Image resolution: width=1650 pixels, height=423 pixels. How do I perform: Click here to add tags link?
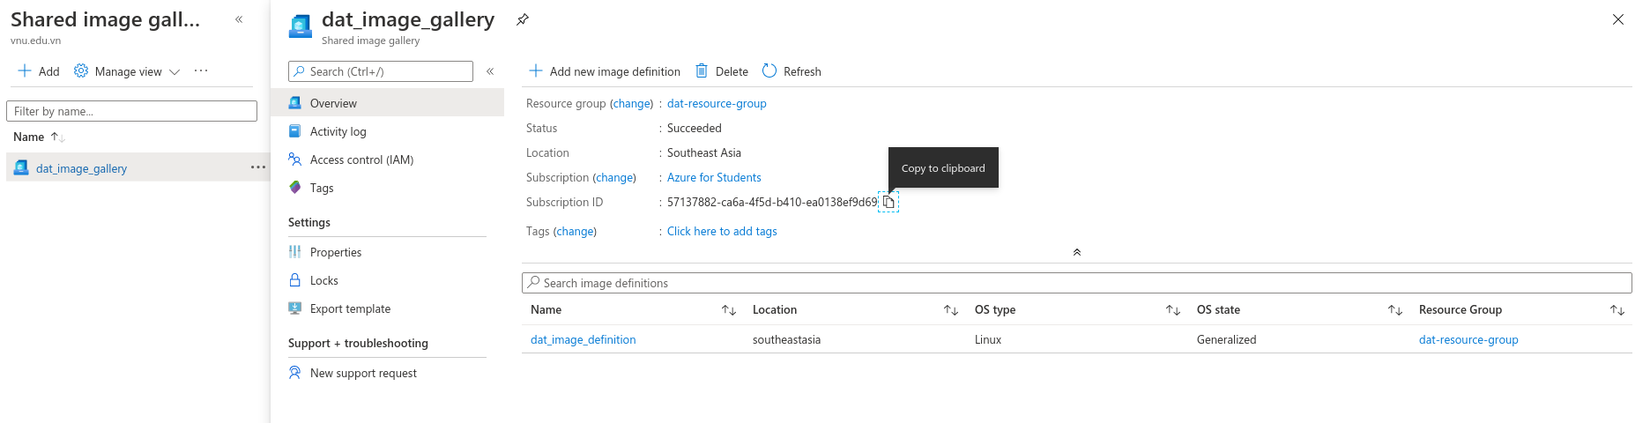point(722,231)
